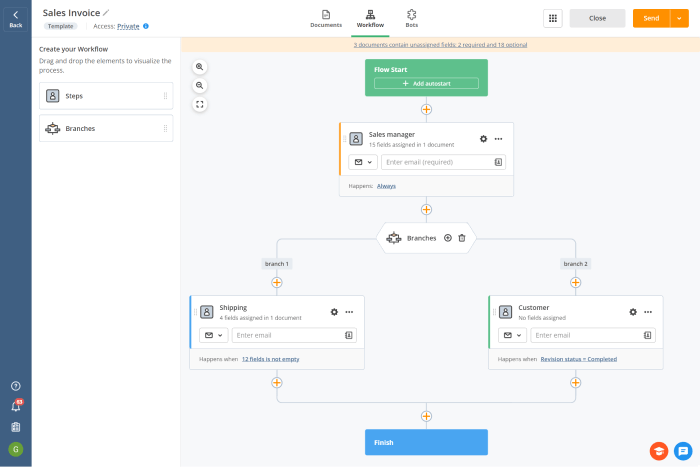Grab the Steps card drag handle
The height and width of the screenshot is (467, 700).
165,96
